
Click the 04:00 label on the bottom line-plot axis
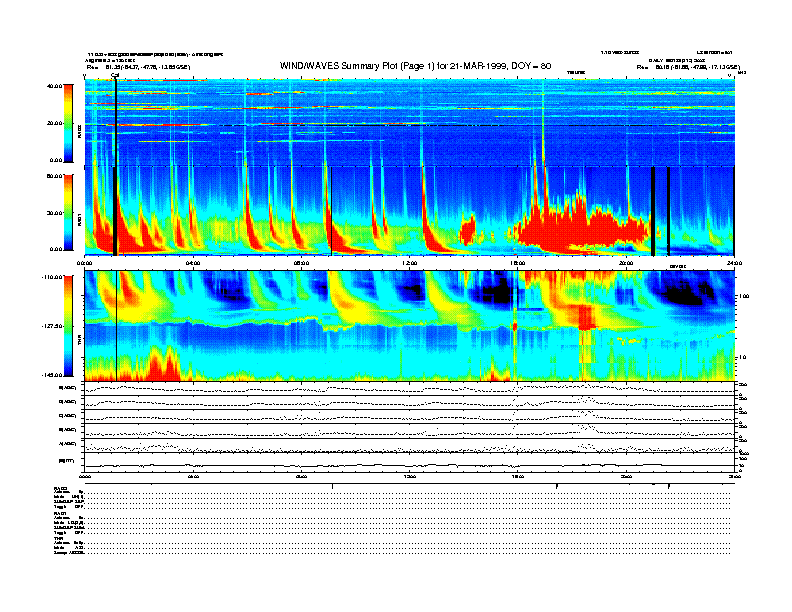coord(193,476)
